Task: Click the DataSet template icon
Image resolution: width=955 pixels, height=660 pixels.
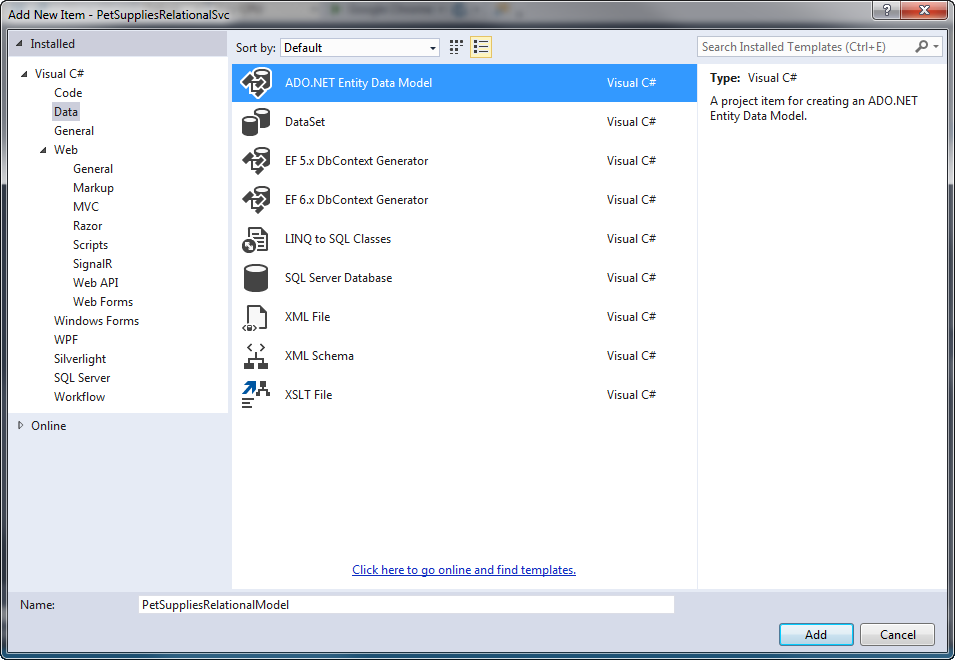Action: coord(256,122)
